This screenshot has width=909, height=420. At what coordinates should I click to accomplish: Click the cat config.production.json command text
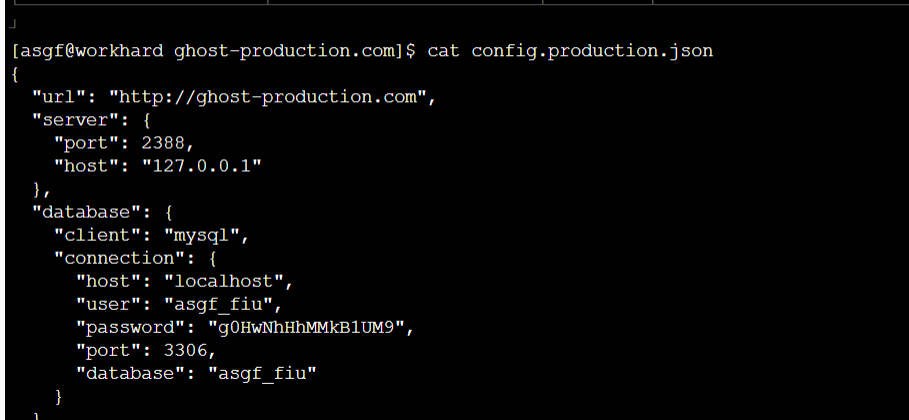coord(570,51)
